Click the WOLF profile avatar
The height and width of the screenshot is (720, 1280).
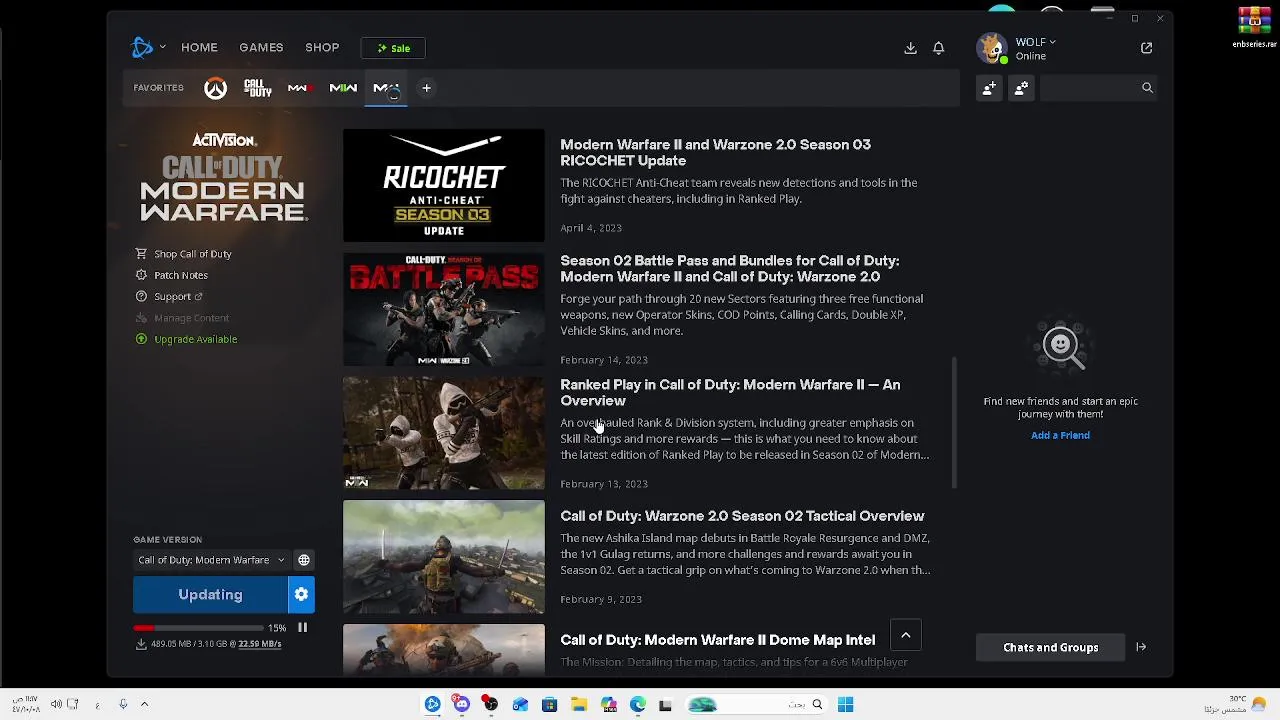992,48
